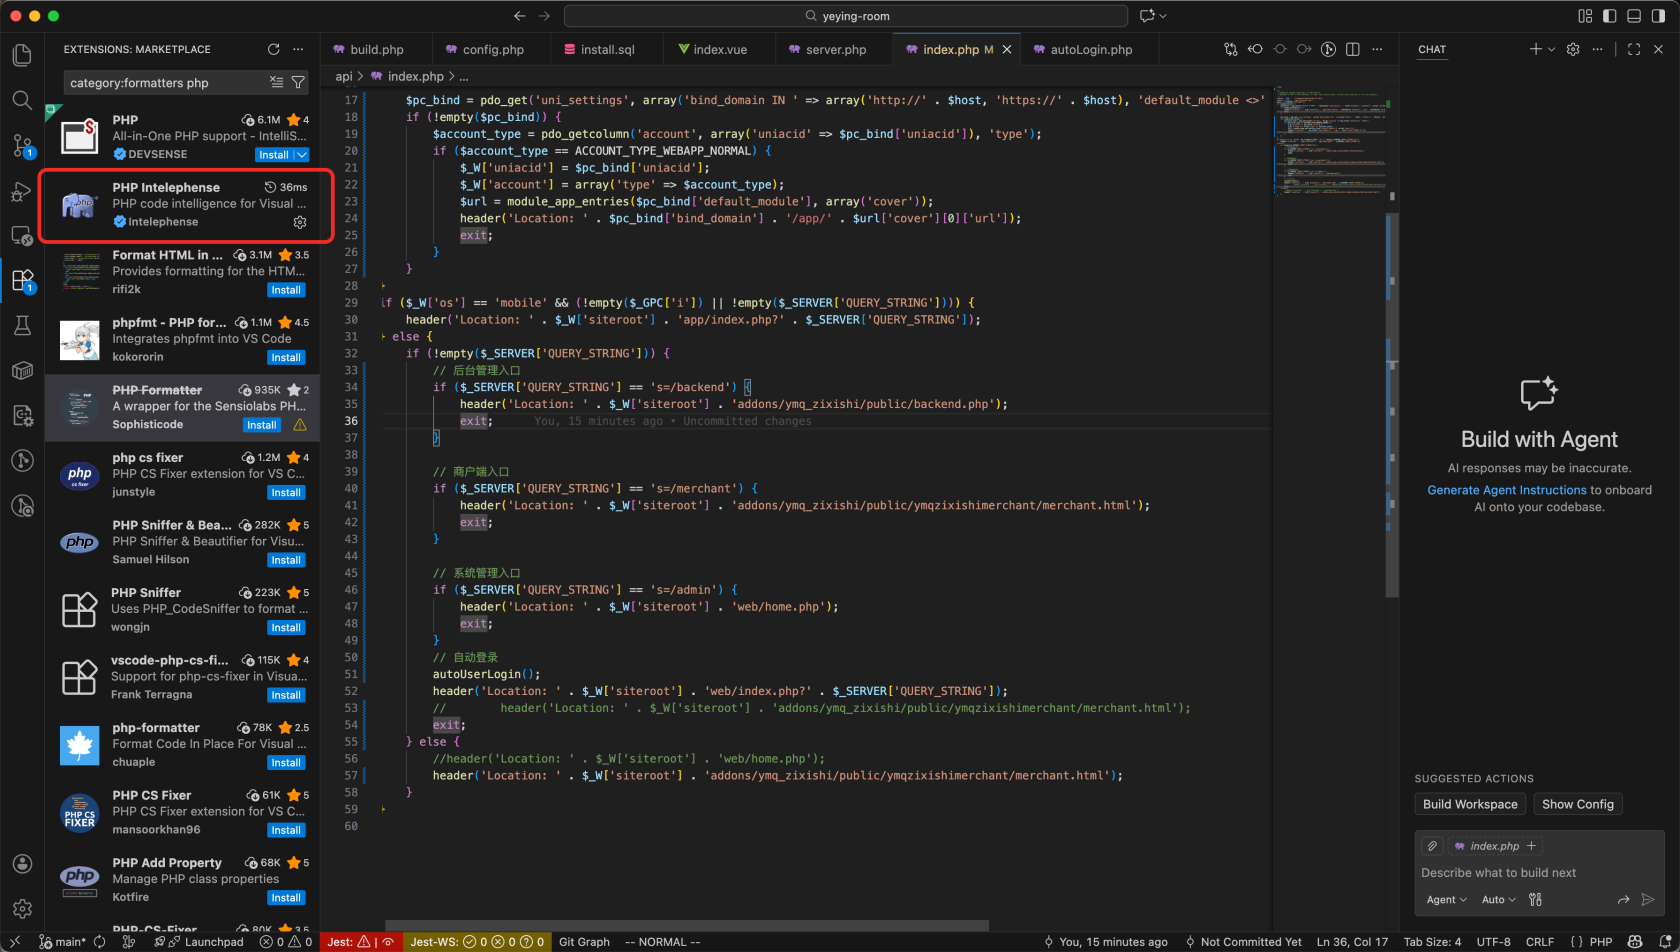This screenshot has height=952, width=1680.
Task: Open the Run and Debug view
Action: [22, 192]
